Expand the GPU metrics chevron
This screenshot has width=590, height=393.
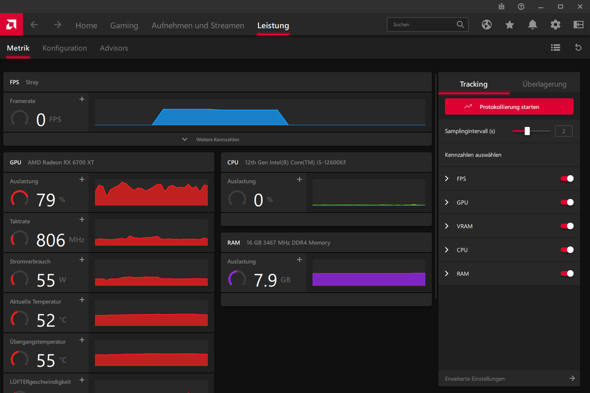coord(447,202)
